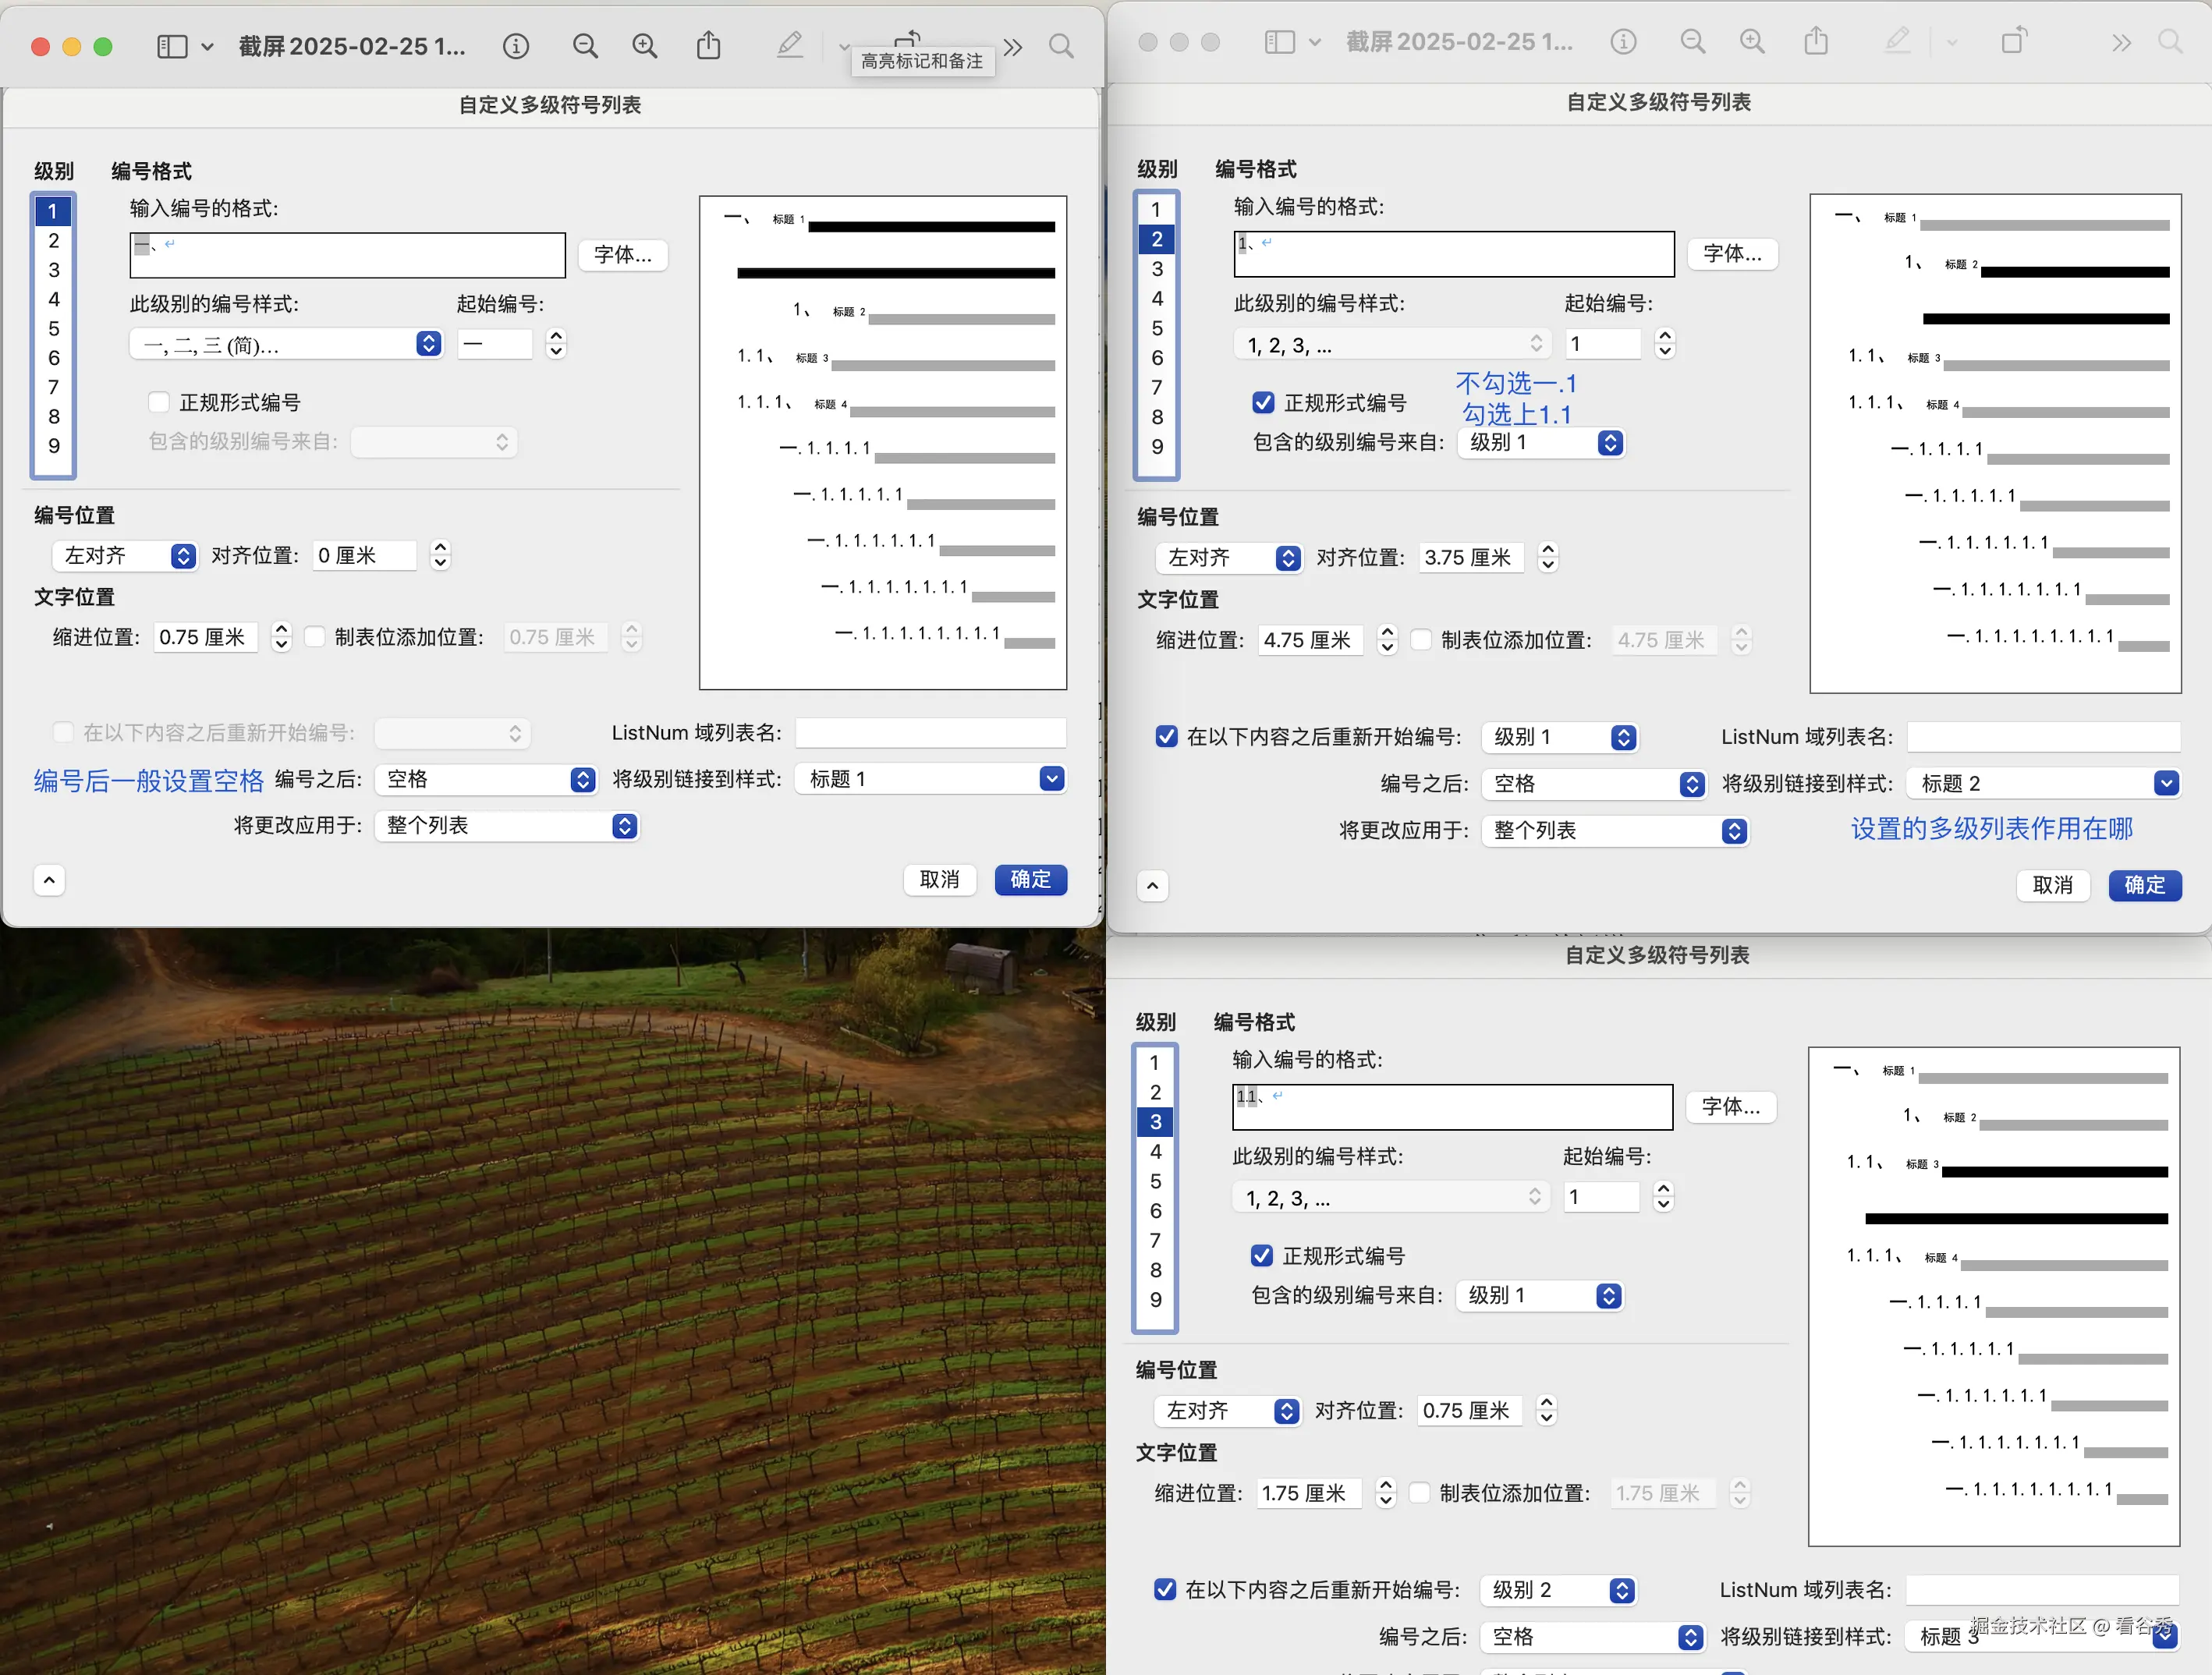
Task: Expand the toolbar overflow chevron
Action: tap(1013, 46)
